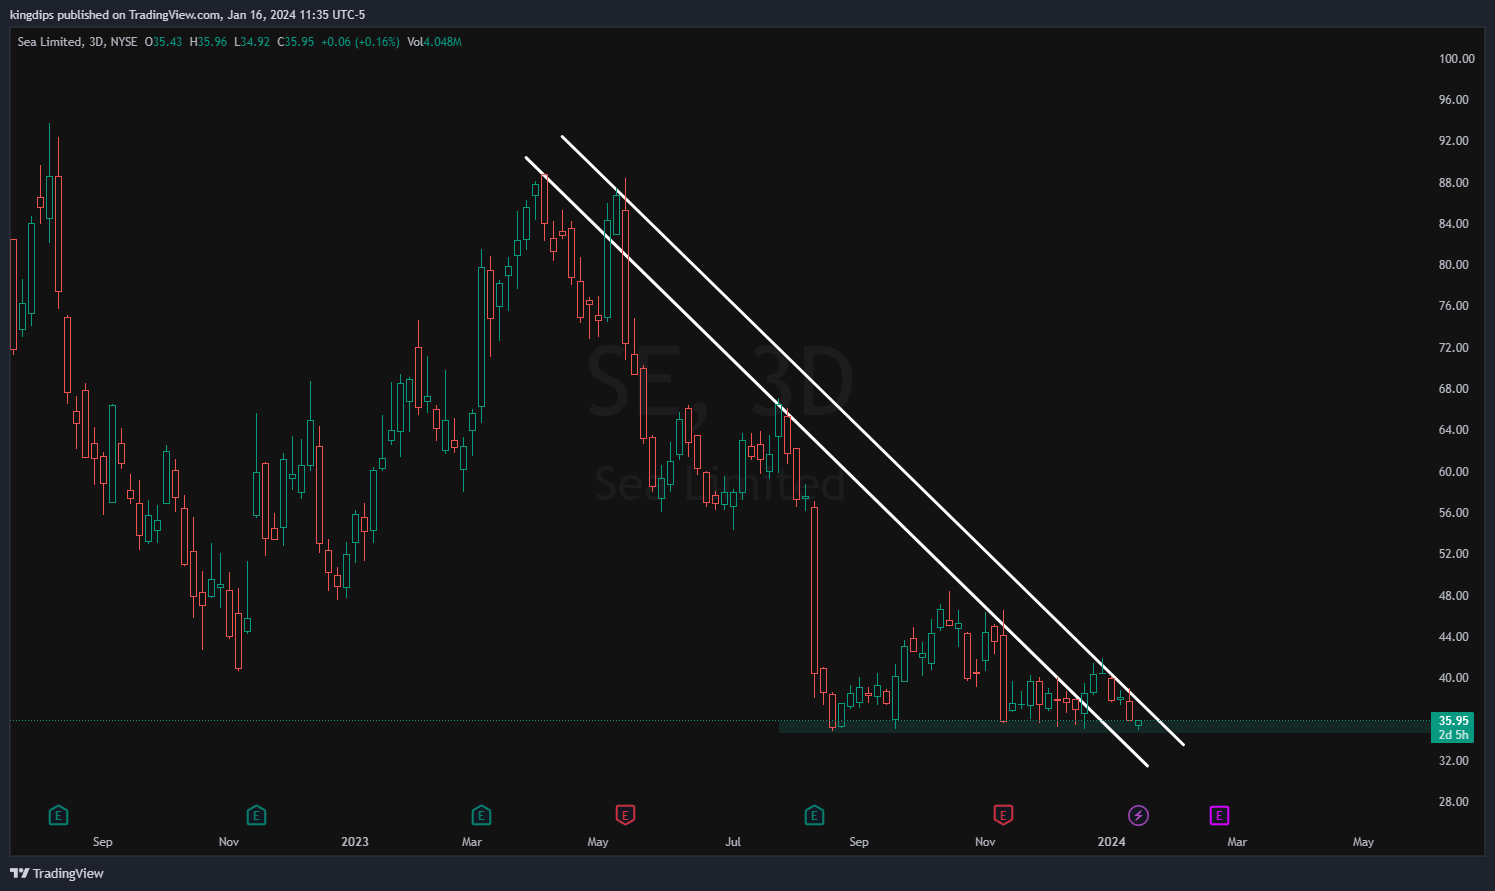This screenshot has height=891, width=1495.
Task: Click the 56.00 price axis label
Action: pyautogui.click(x=1453, y=513)
